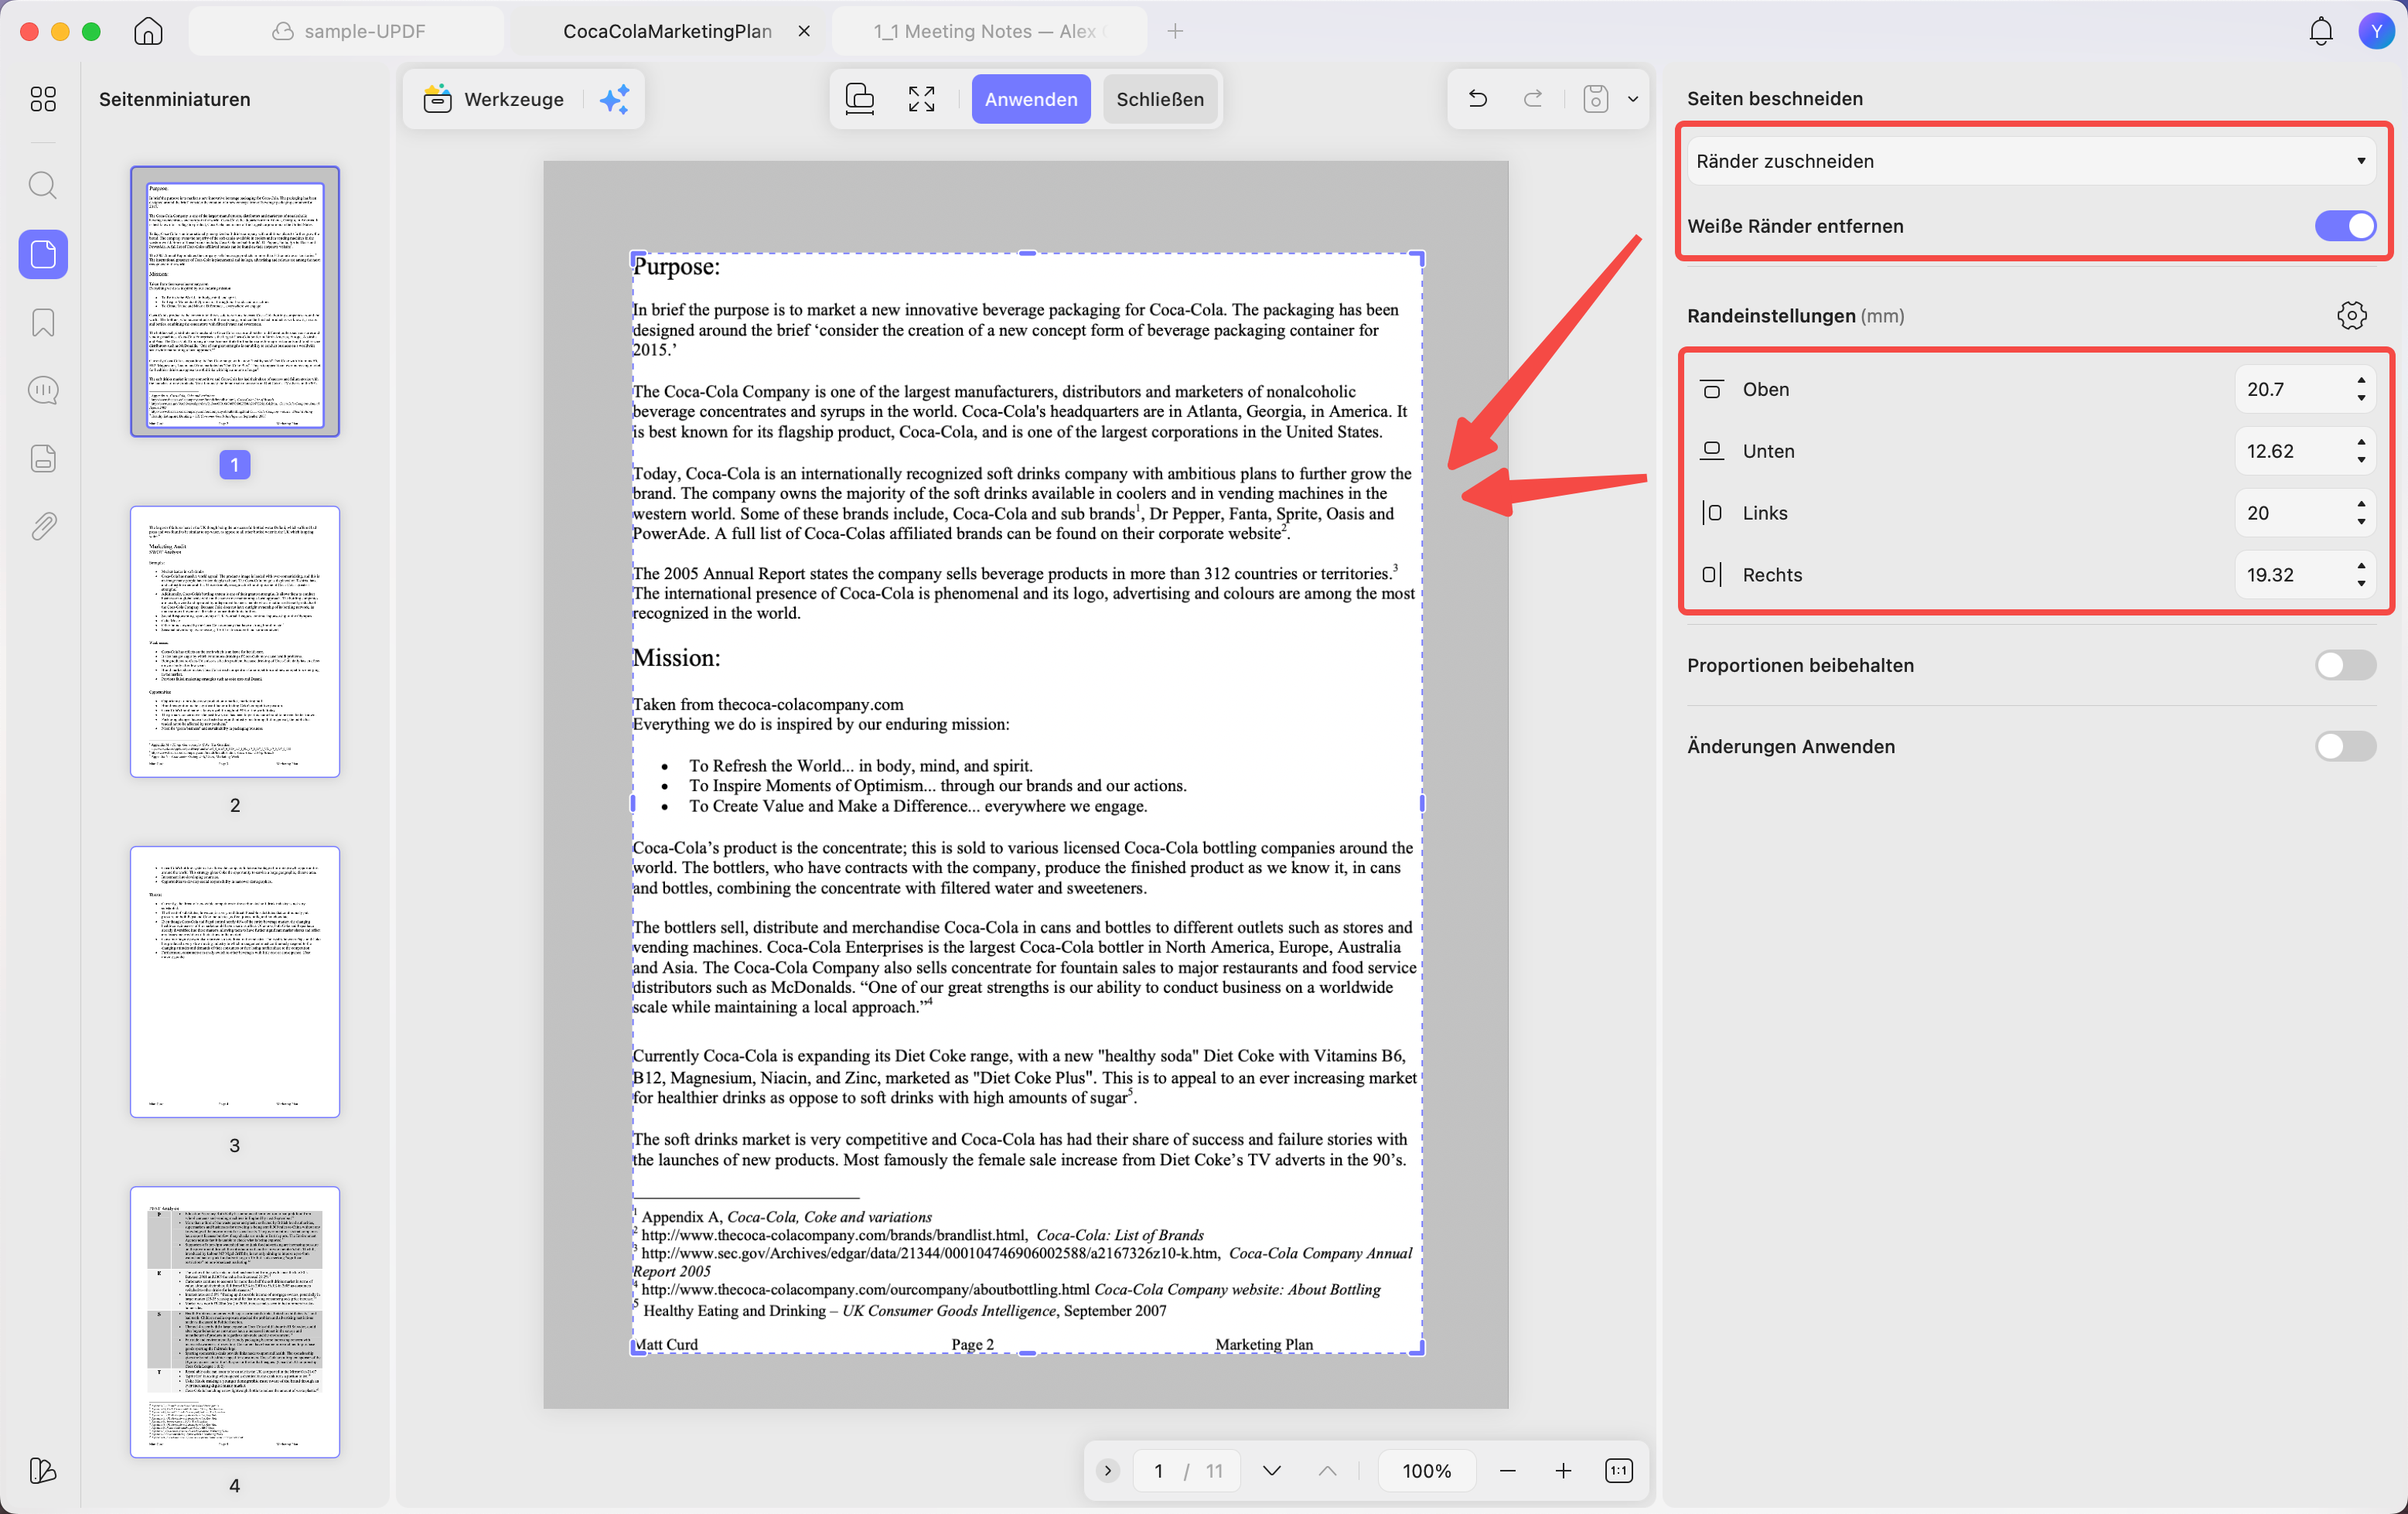Viewport: 2408px width, 1514px height.
Task: Click the actual size 1:1 icon
Action: click(1619, 1471)
